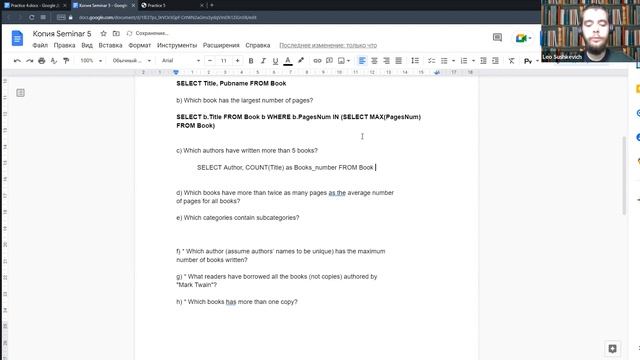The width and height of the screenshot is (640, 360).
Task: Decrease font size with minus button
Action: 210,61
